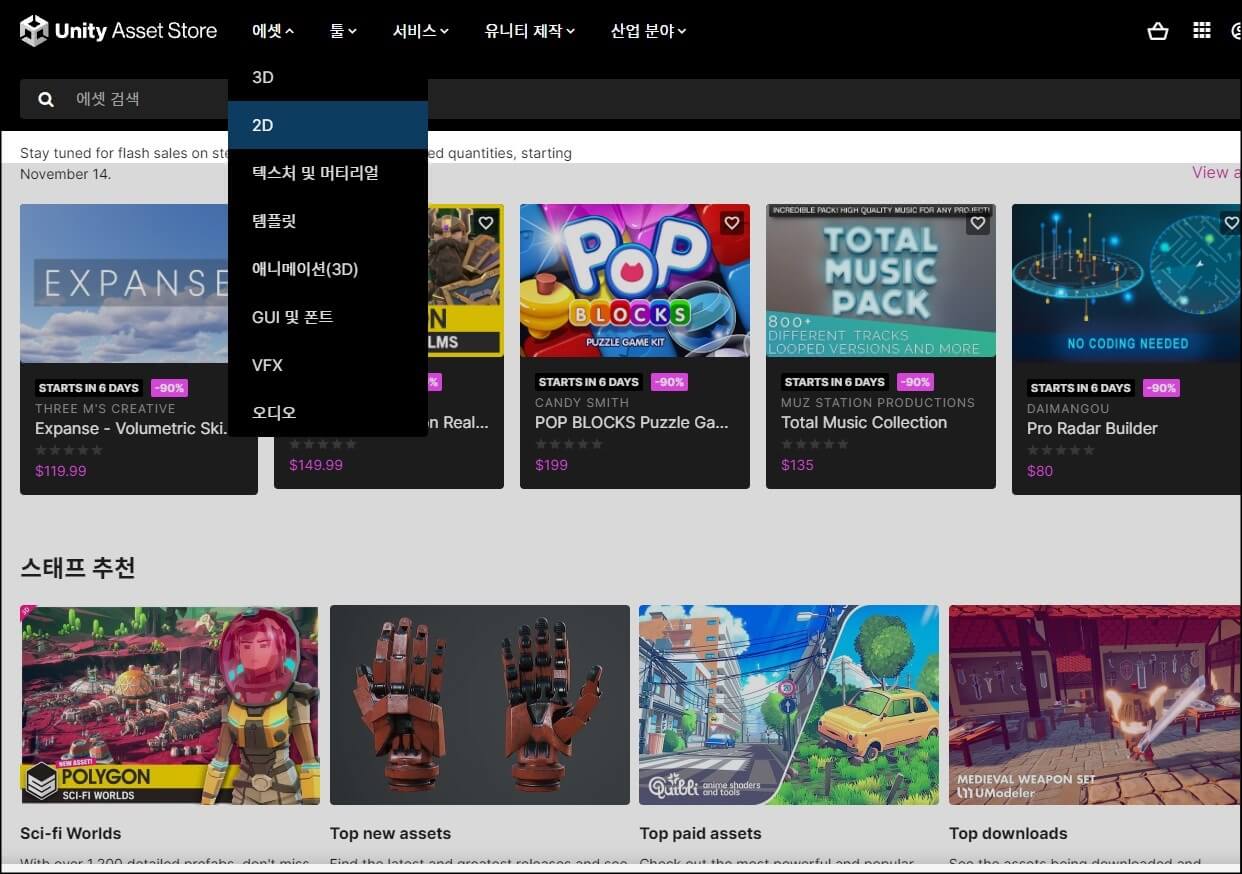The height and width of the screenshot is (874, 1242).
Task: Expand the 유니티 제작 dropdown menu
Action: pos(530,31)
